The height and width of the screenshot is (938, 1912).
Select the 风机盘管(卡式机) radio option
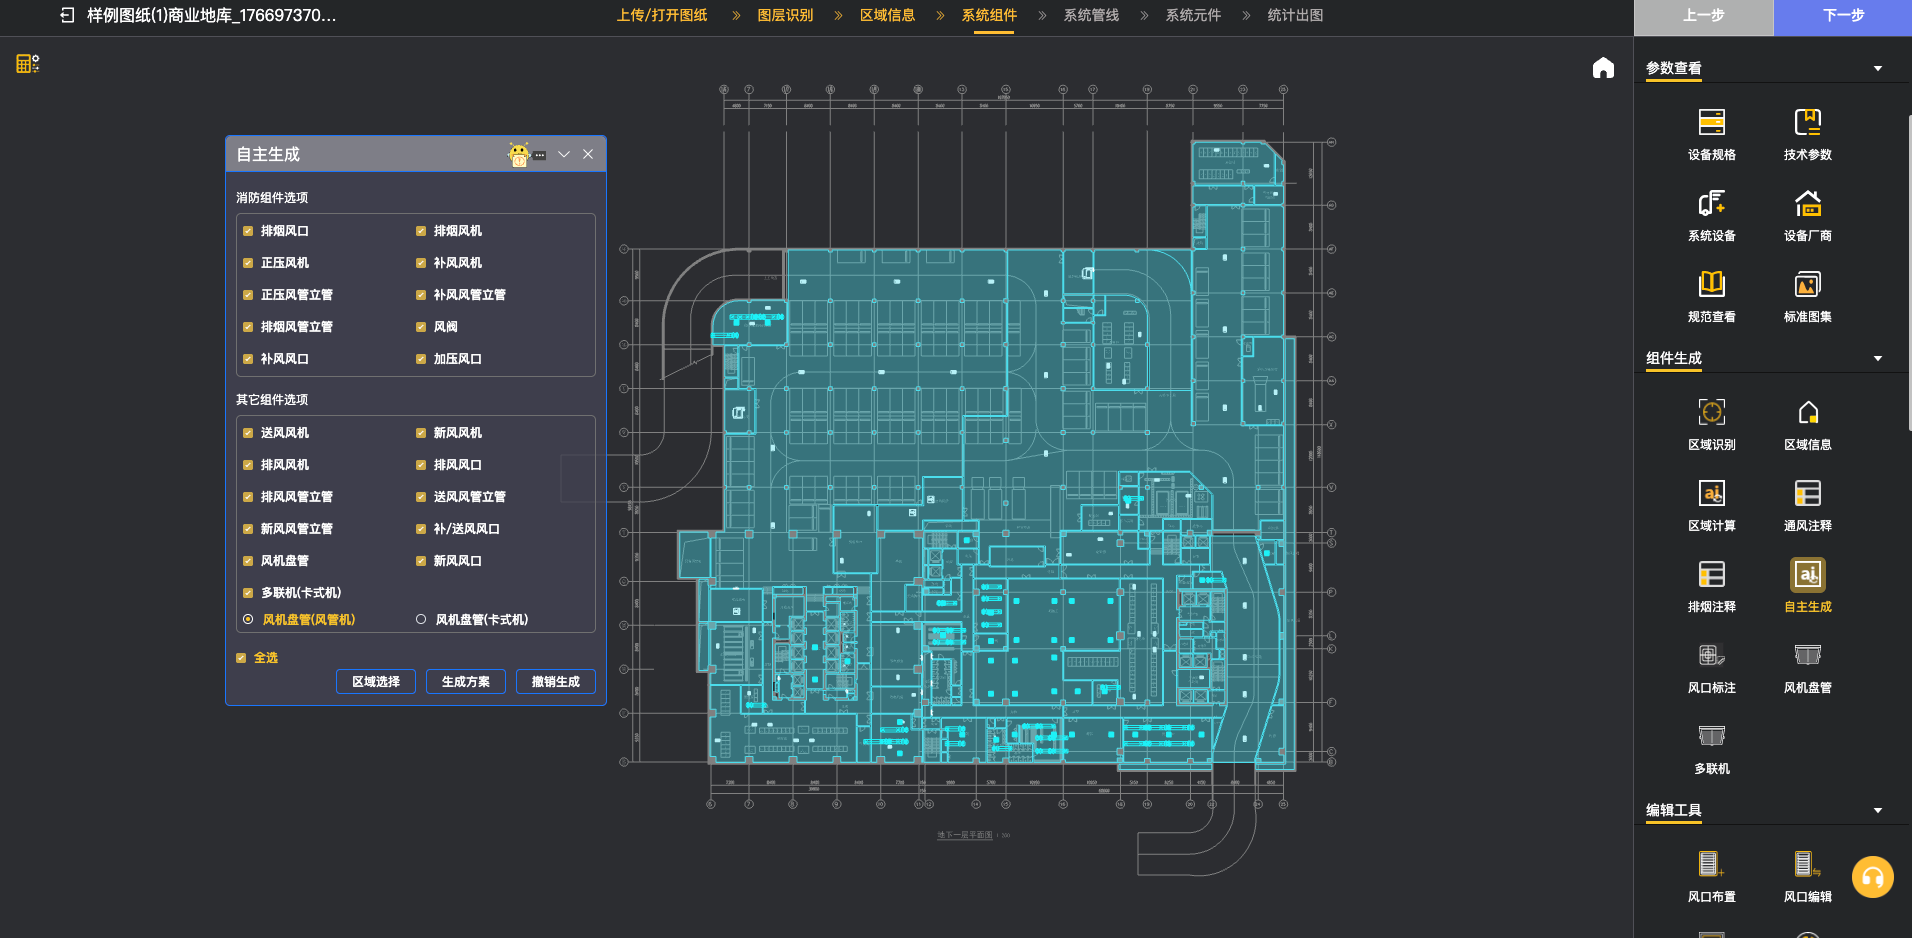coord(421,620)
